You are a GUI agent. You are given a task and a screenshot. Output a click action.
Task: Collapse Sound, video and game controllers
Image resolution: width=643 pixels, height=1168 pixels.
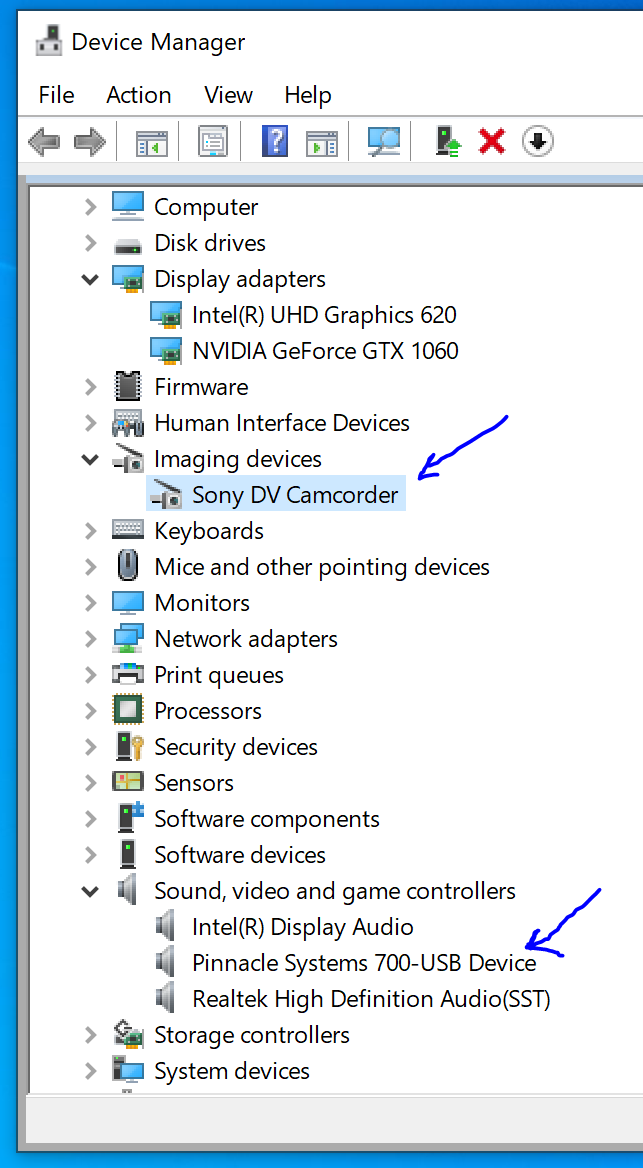pyautogui.click(x=91, y=891)
